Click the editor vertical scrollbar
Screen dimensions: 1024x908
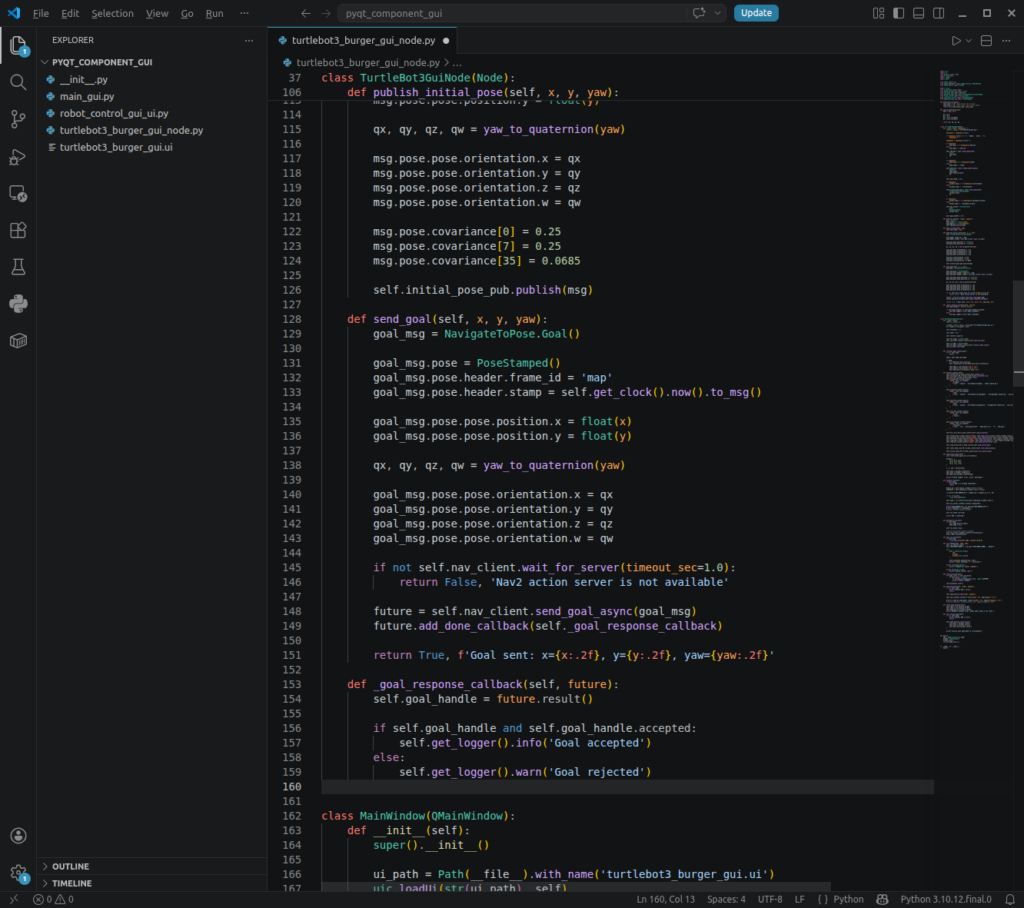1019,333
